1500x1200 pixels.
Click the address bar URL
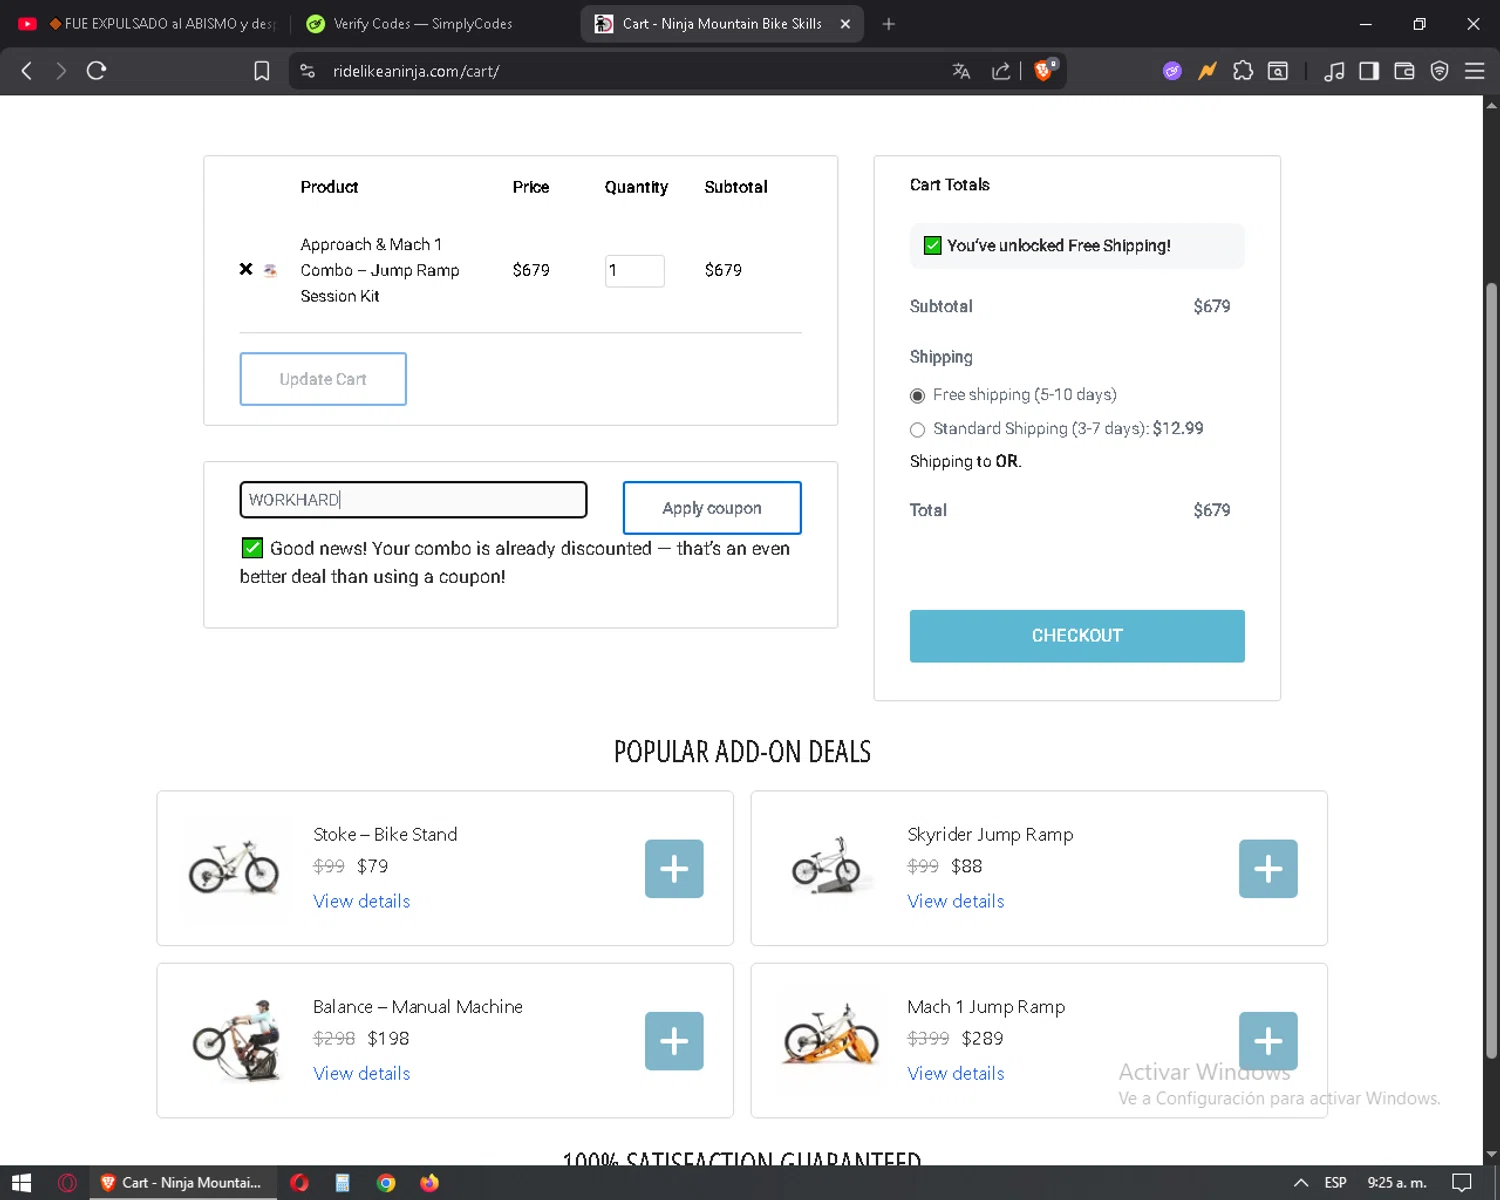click(x=416, y=71)
